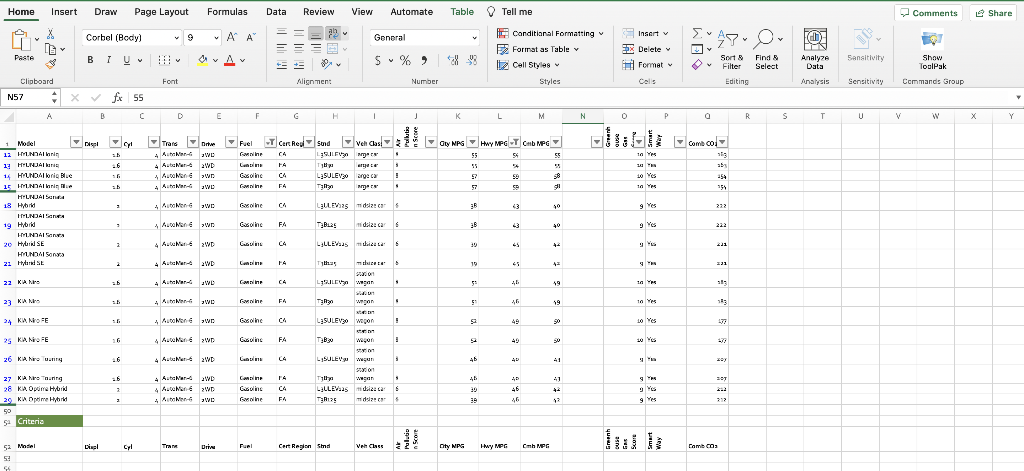Click the Tell me search box
1024x471 pixels.
[509, 12]
